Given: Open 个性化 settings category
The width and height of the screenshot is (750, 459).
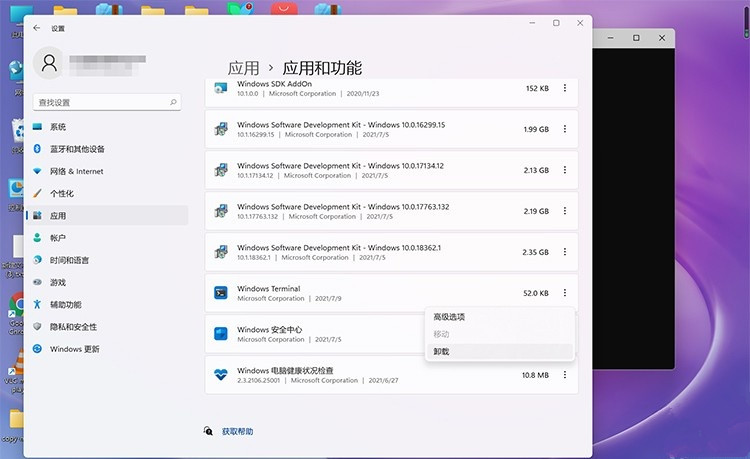Looking at the screenshot, I should point(106,193).
